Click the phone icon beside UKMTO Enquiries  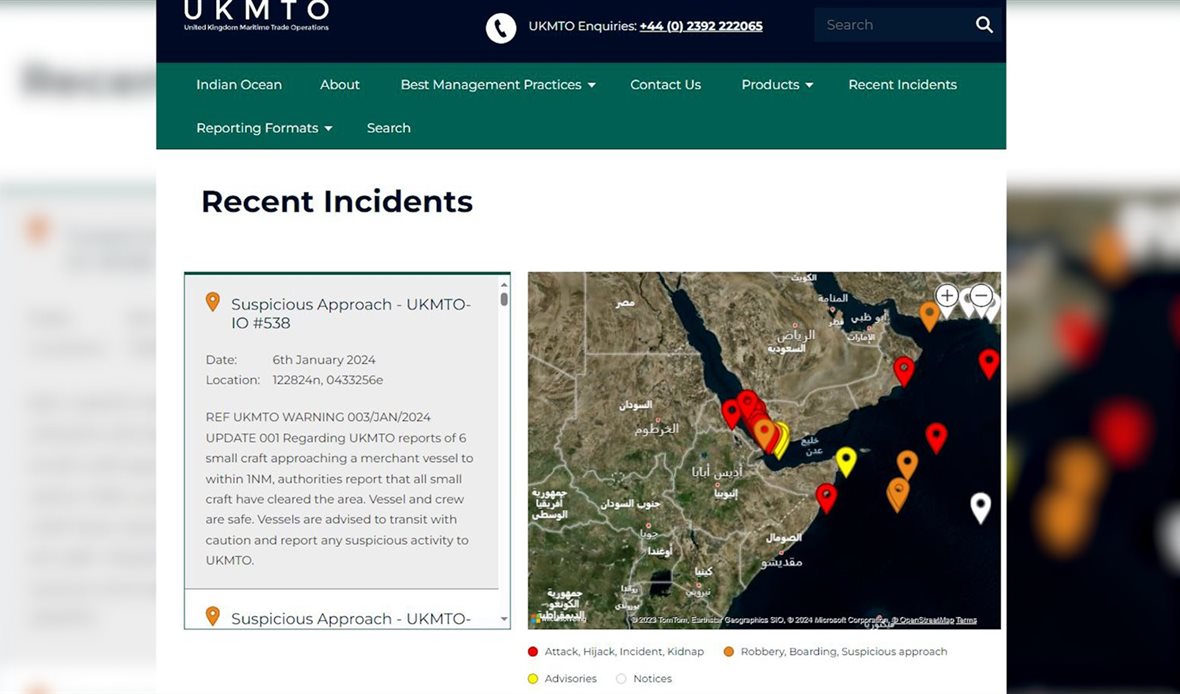(x=501, y=28)
